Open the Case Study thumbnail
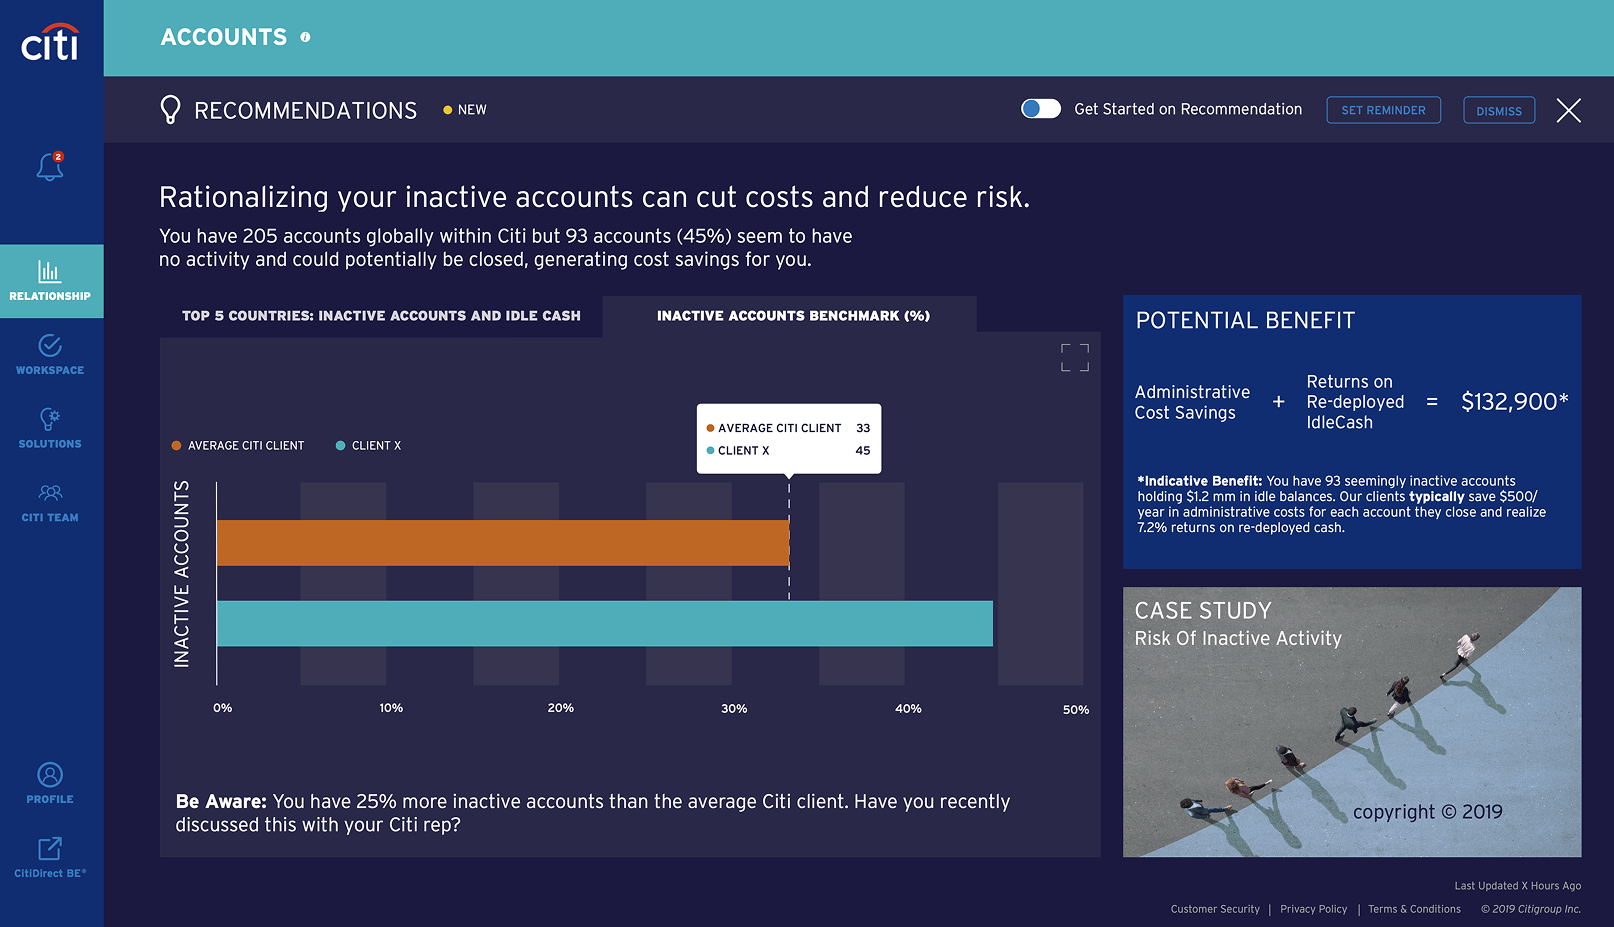 pyautogui.click(x=1351, y=721)
